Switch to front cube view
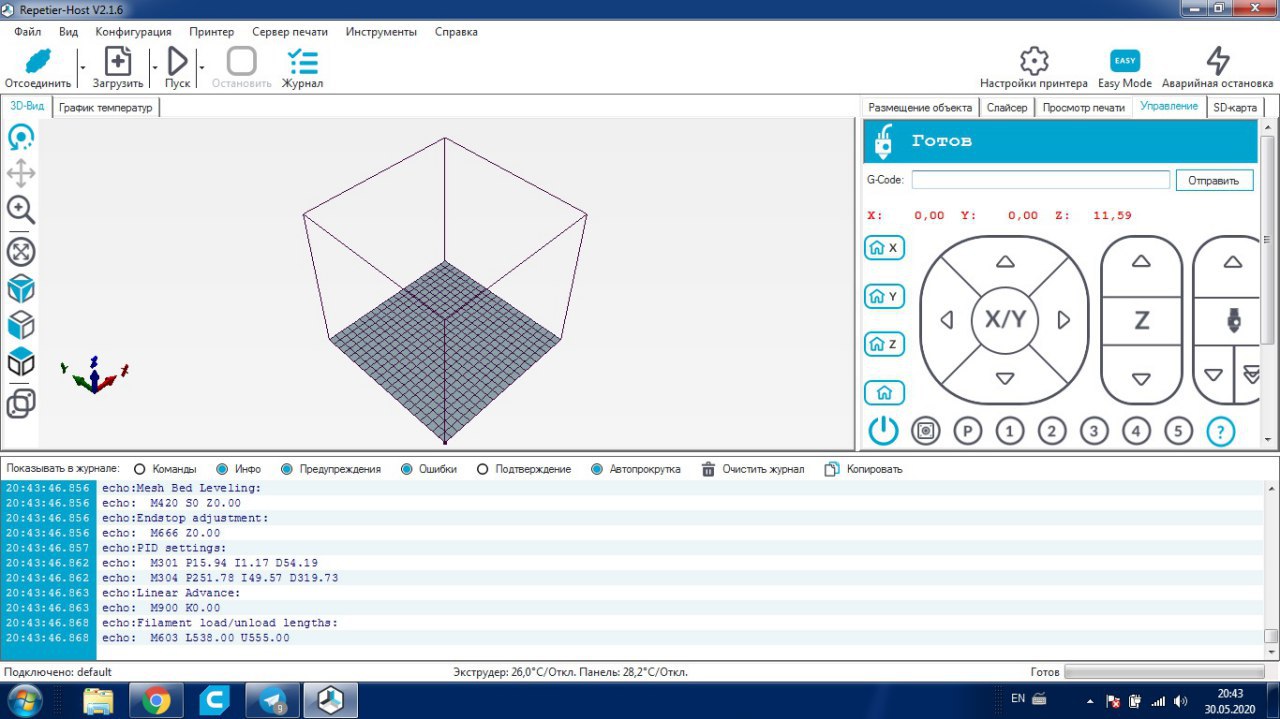The height and width of the screenshot is (719, 1280). click(21, 325)
